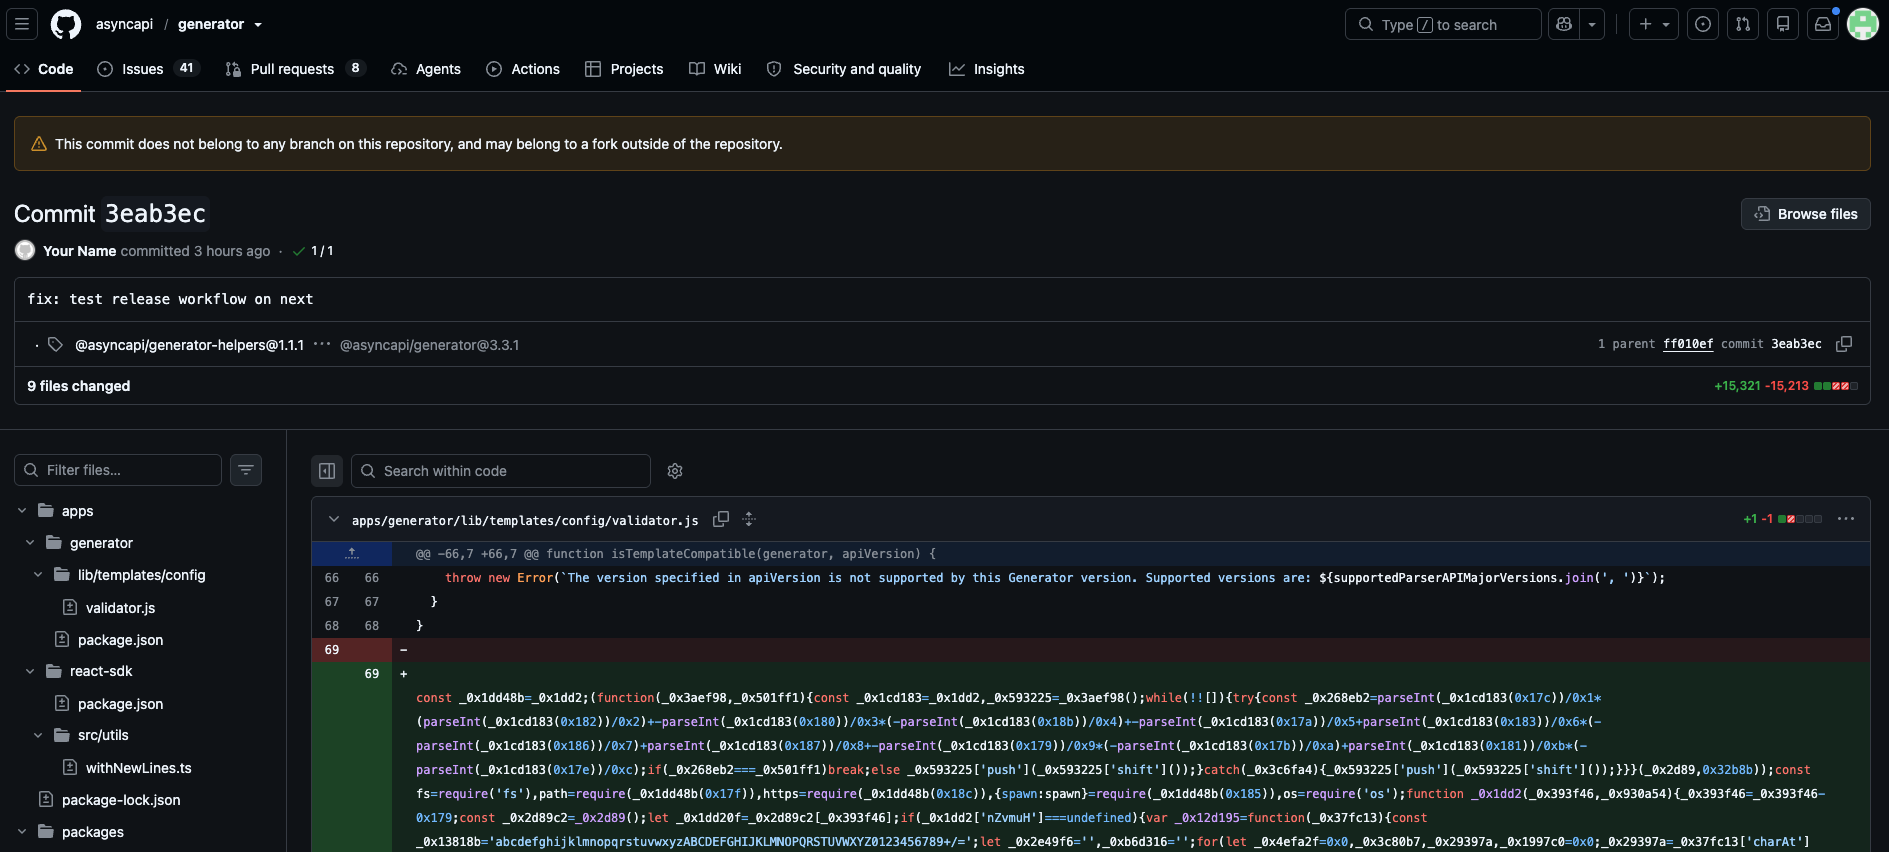Screen dimensions: 1889x852
Task: Click deleted line number 69
Action: click(x=332, y=650)
